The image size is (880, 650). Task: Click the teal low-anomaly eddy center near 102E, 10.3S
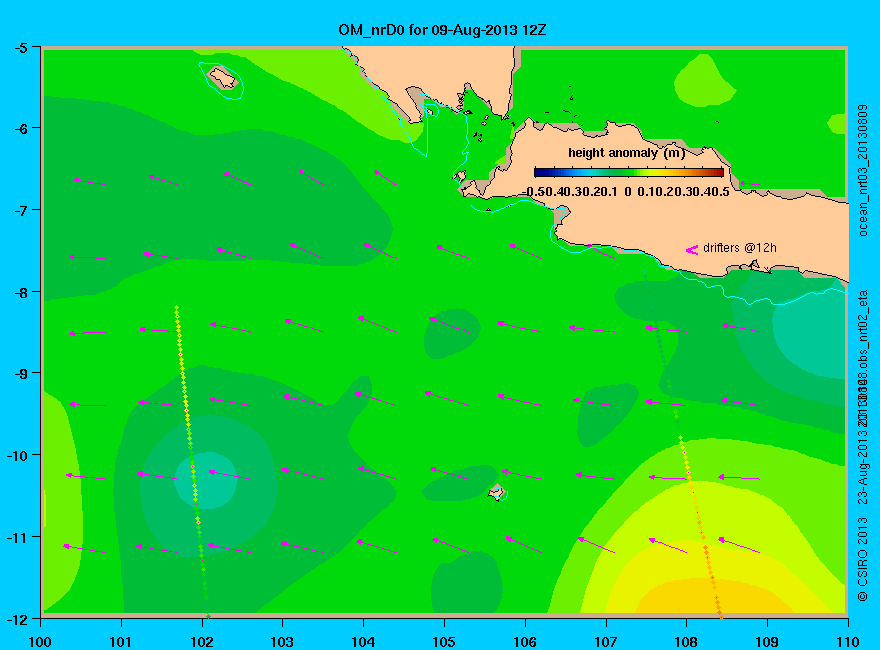[x=205, y=480]
